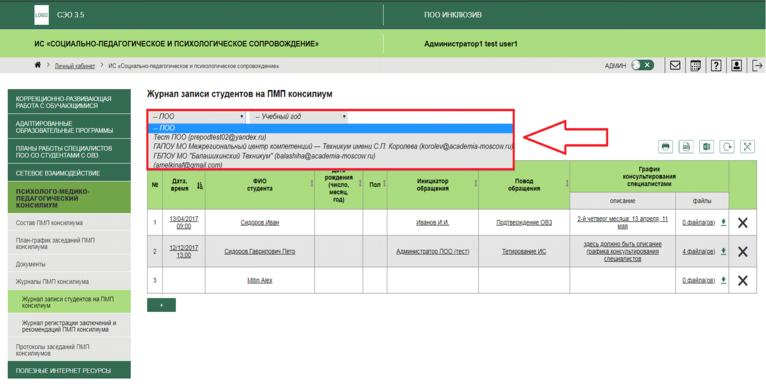Screen dimensions: 766x384
Task: Select Тест ПОО option in list
Action: [331, 137]
